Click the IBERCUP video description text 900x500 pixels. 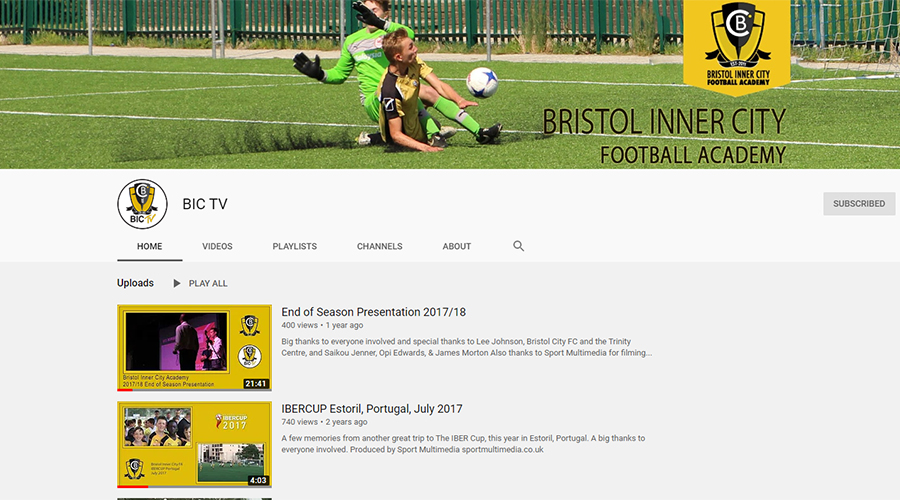click(x=463, y=444)
